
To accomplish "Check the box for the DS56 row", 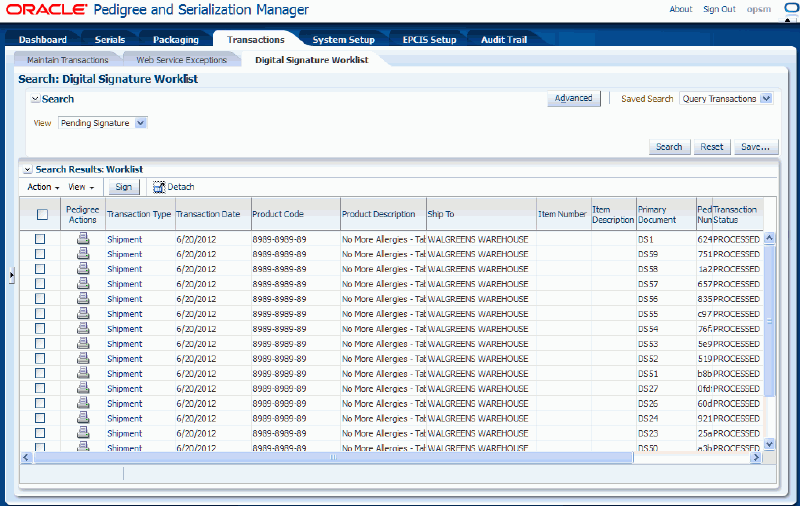I will (40, 298).
